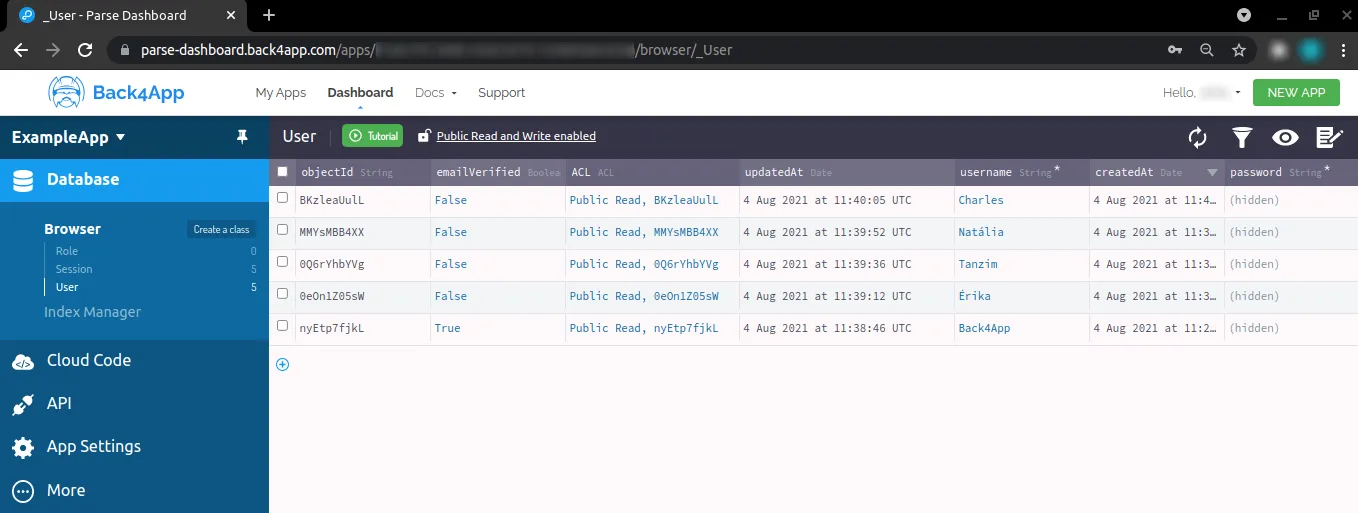Click the NEW APP button

(1296, 92)
